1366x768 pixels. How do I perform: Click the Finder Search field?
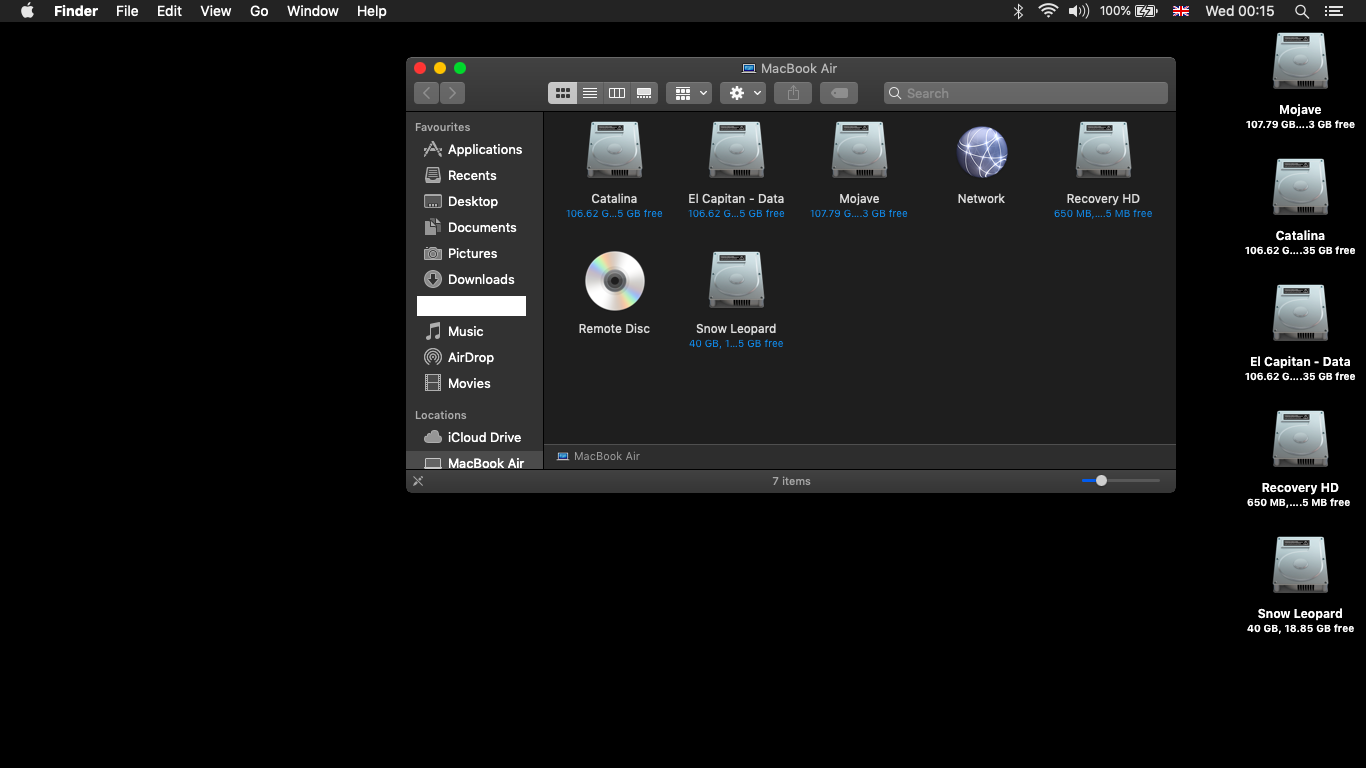pos(1026,93)
